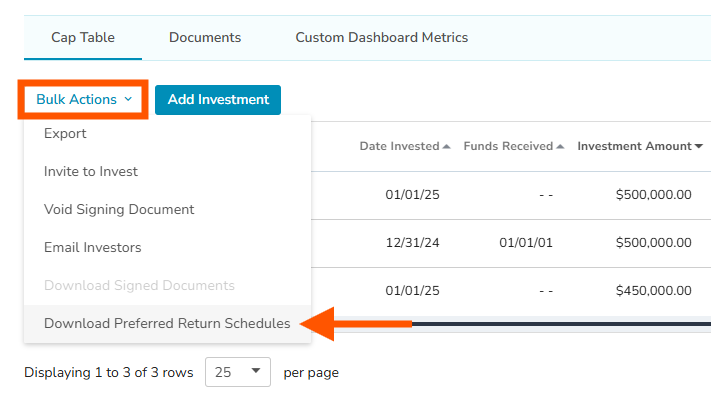The height and width of the screenshot is (418, 711).
Task: Expand the 25 rows per page selector
Action: 238,372
